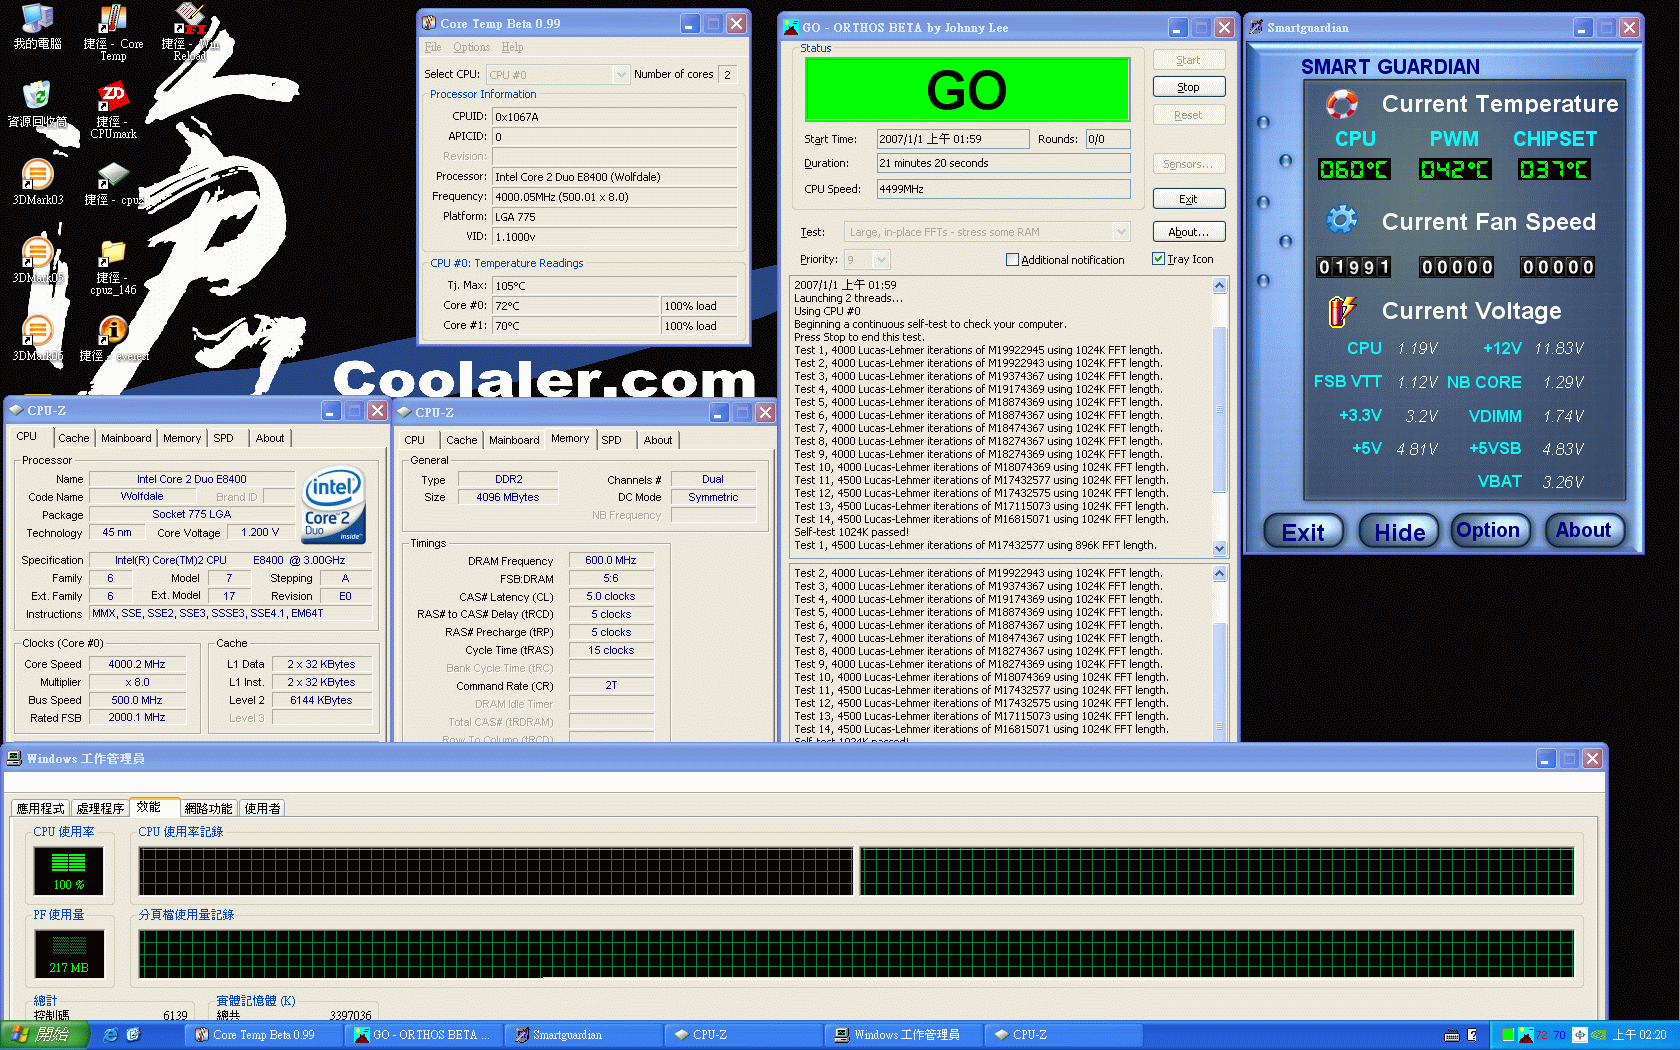The height and width of the screenshot is (1050, 1680).
Task: Launch the Core Temp desktop shortcut
Action: point(113,33)
